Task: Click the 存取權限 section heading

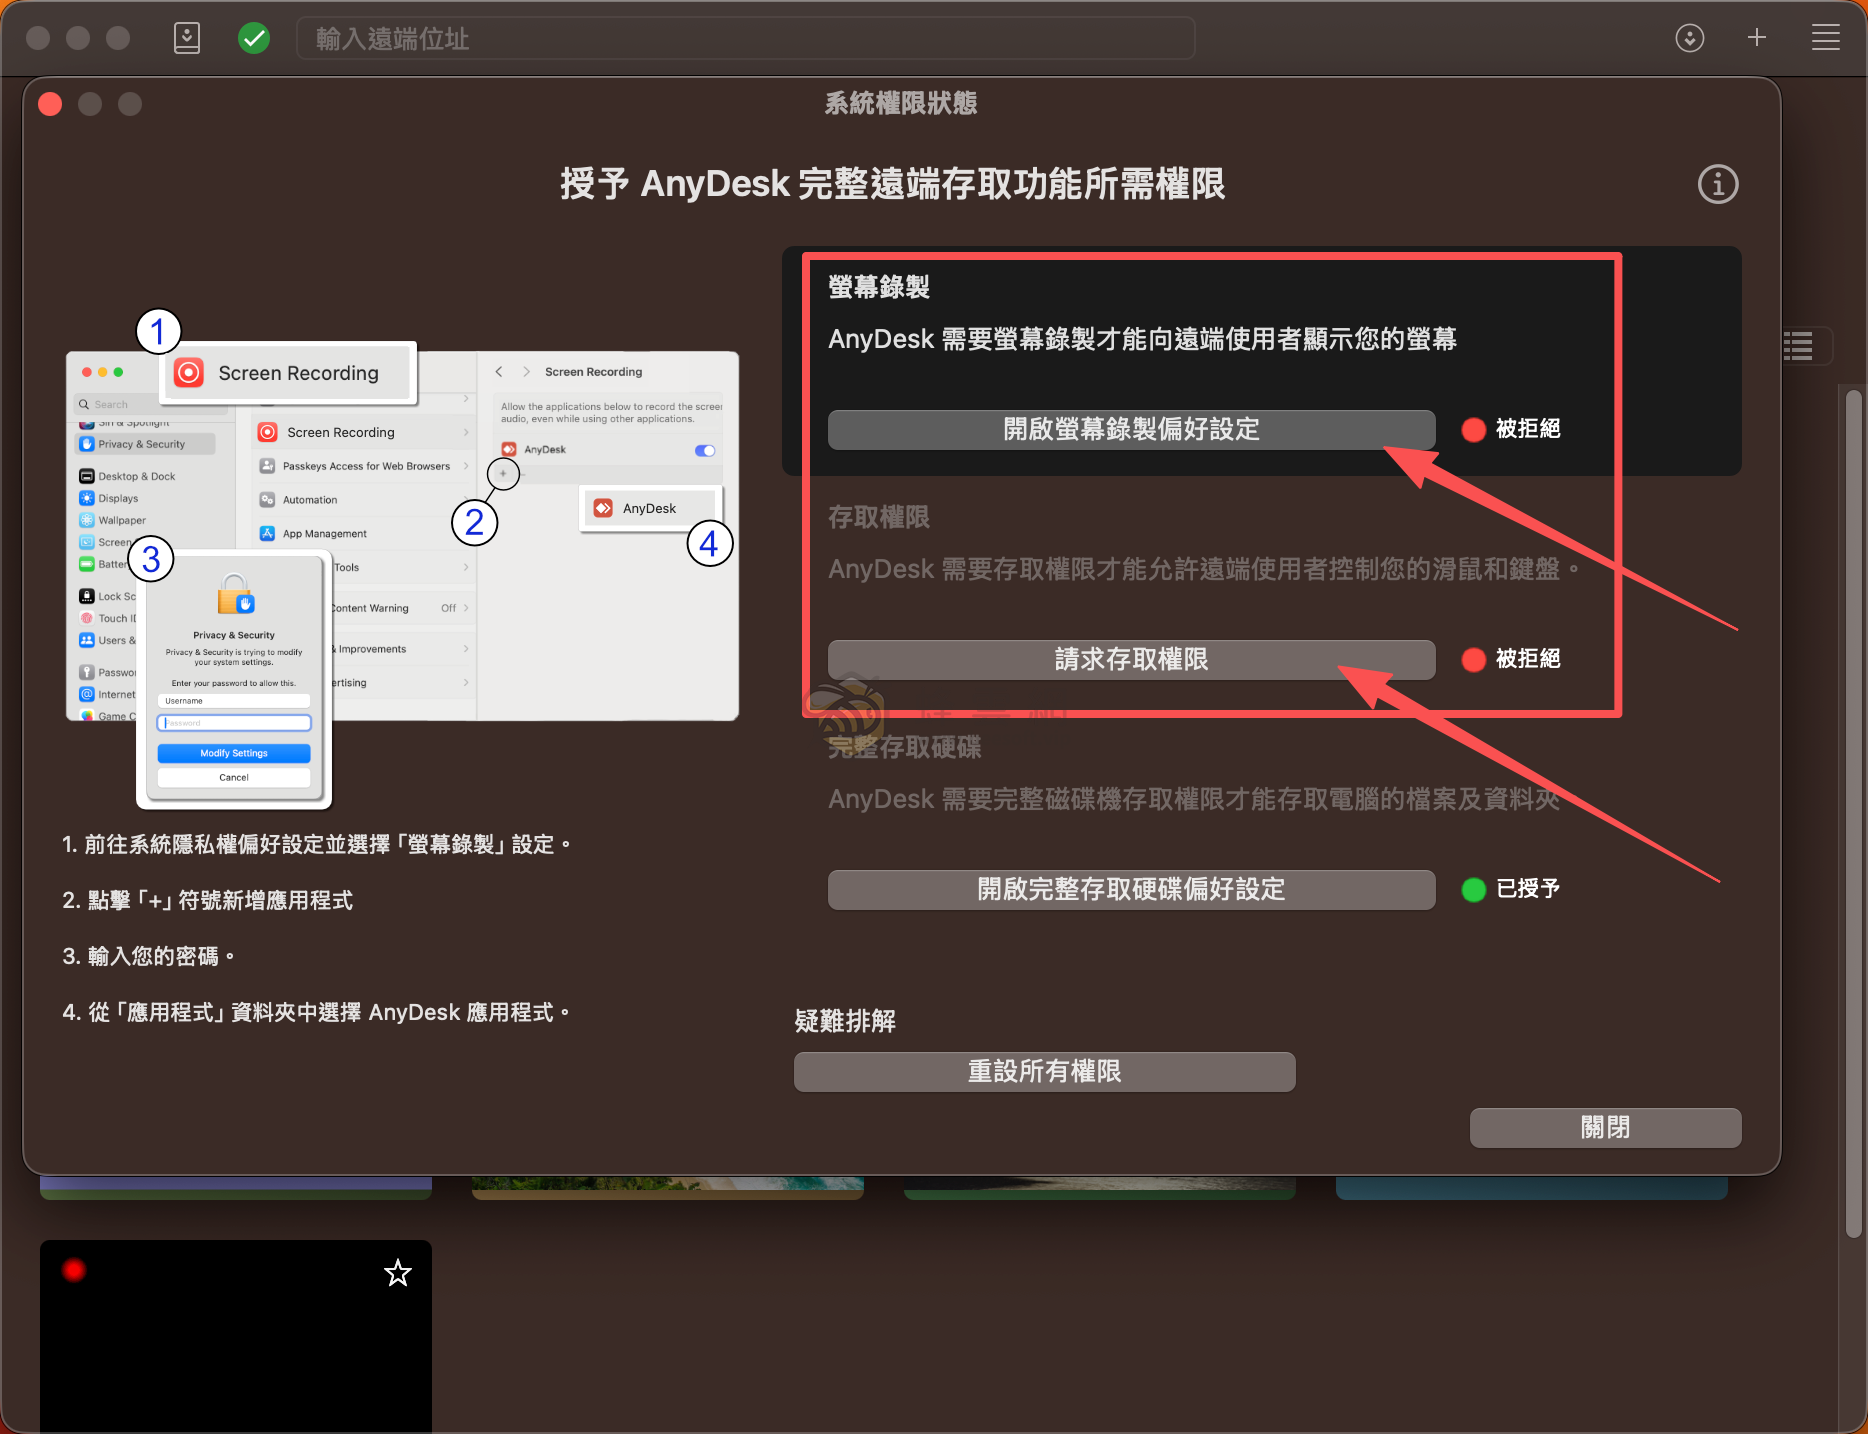Action: pyautogui.click(x=879, y=517)
